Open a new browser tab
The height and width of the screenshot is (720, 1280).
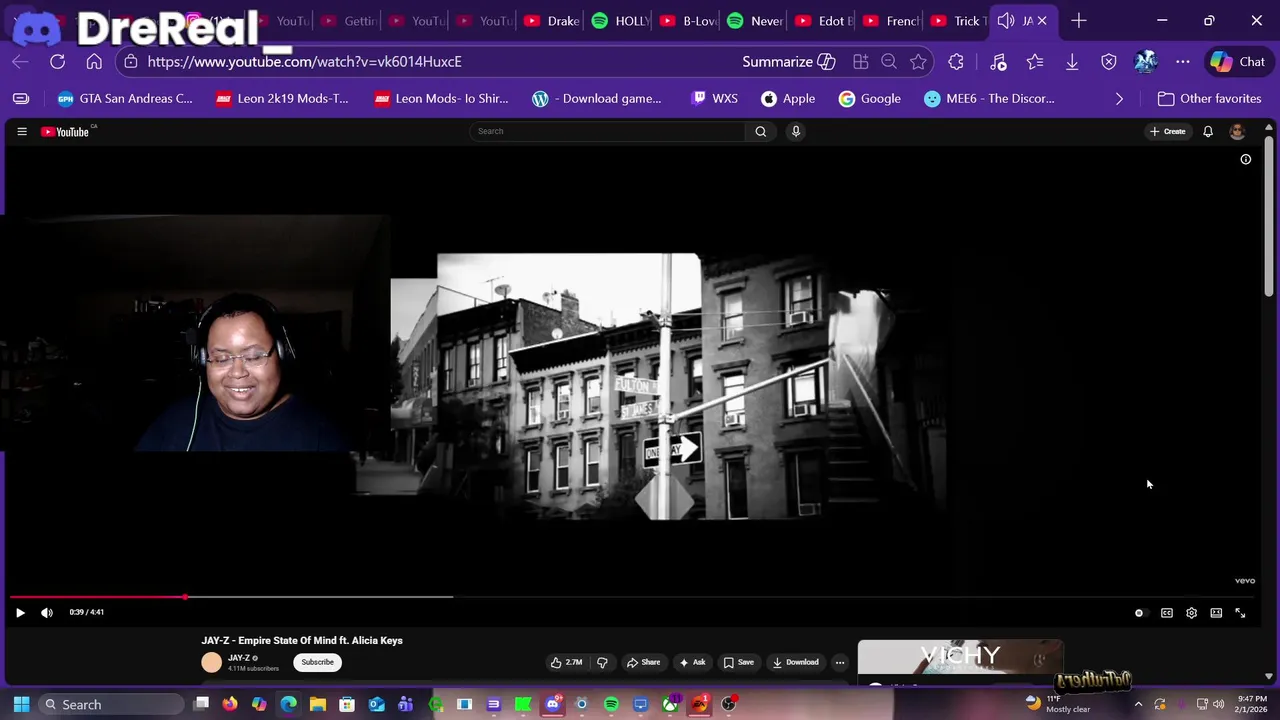click(x=1078, y=21)
